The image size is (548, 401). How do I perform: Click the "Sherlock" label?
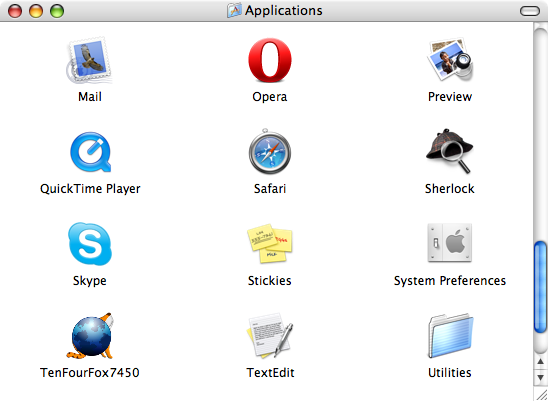click(x=449, y=189)
